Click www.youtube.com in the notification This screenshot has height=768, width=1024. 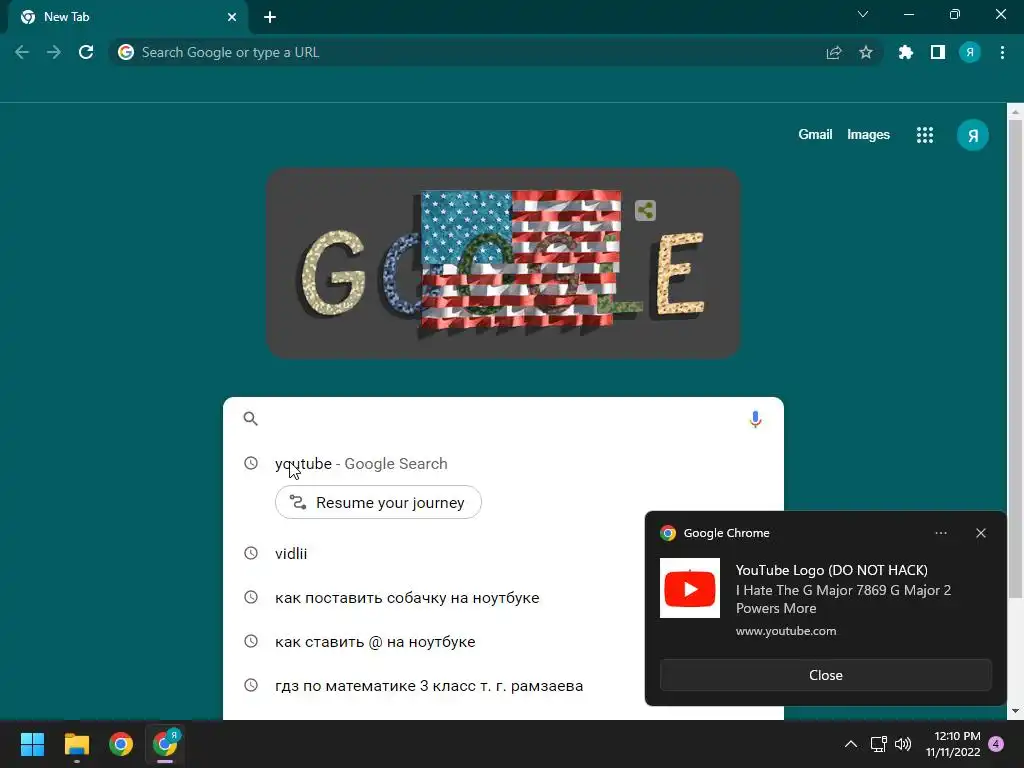tap(786, 631)
